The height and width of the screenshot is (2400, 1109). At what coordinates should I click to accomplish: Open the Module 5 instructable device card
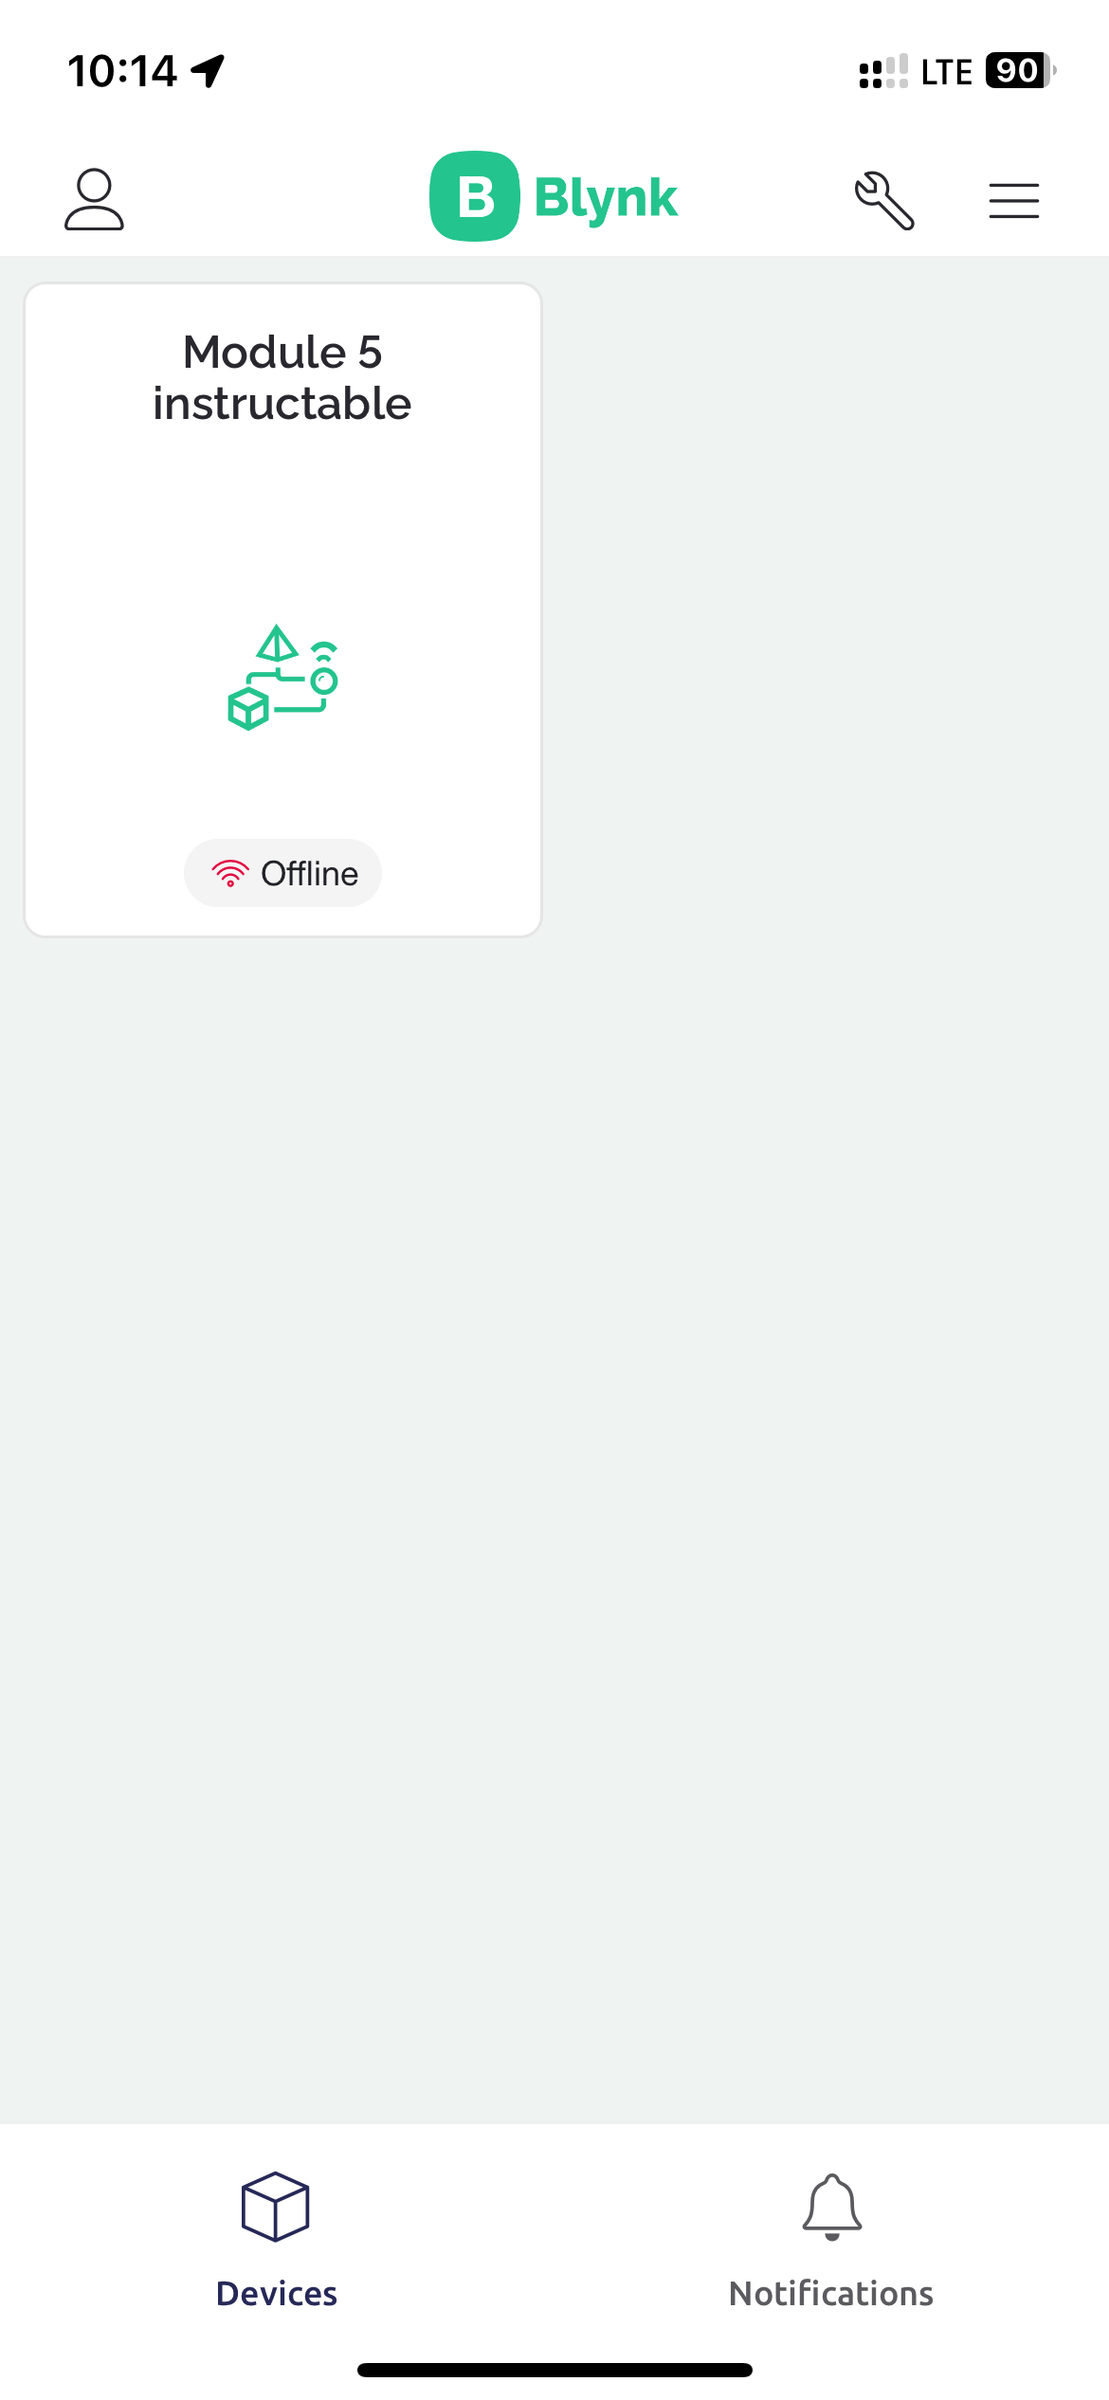[283, 609]
